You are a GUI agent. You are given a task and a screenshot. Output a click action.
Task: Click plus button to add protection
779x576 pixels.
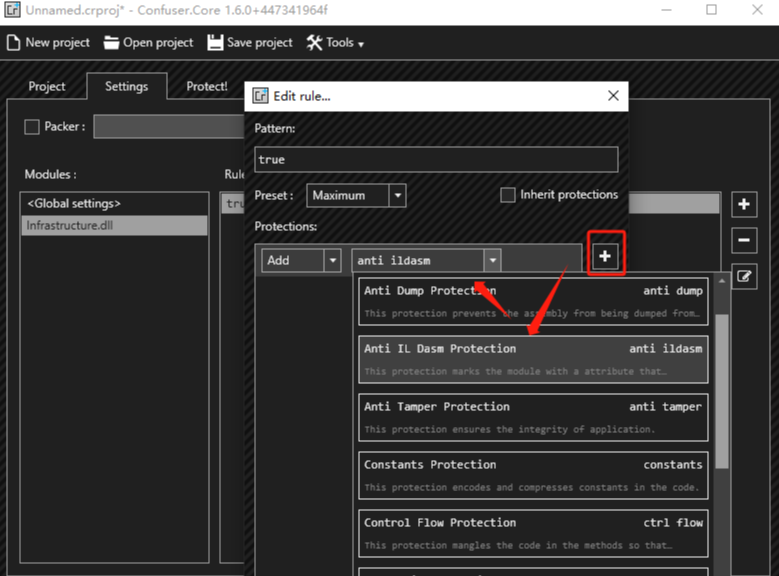tap(604, 257)
